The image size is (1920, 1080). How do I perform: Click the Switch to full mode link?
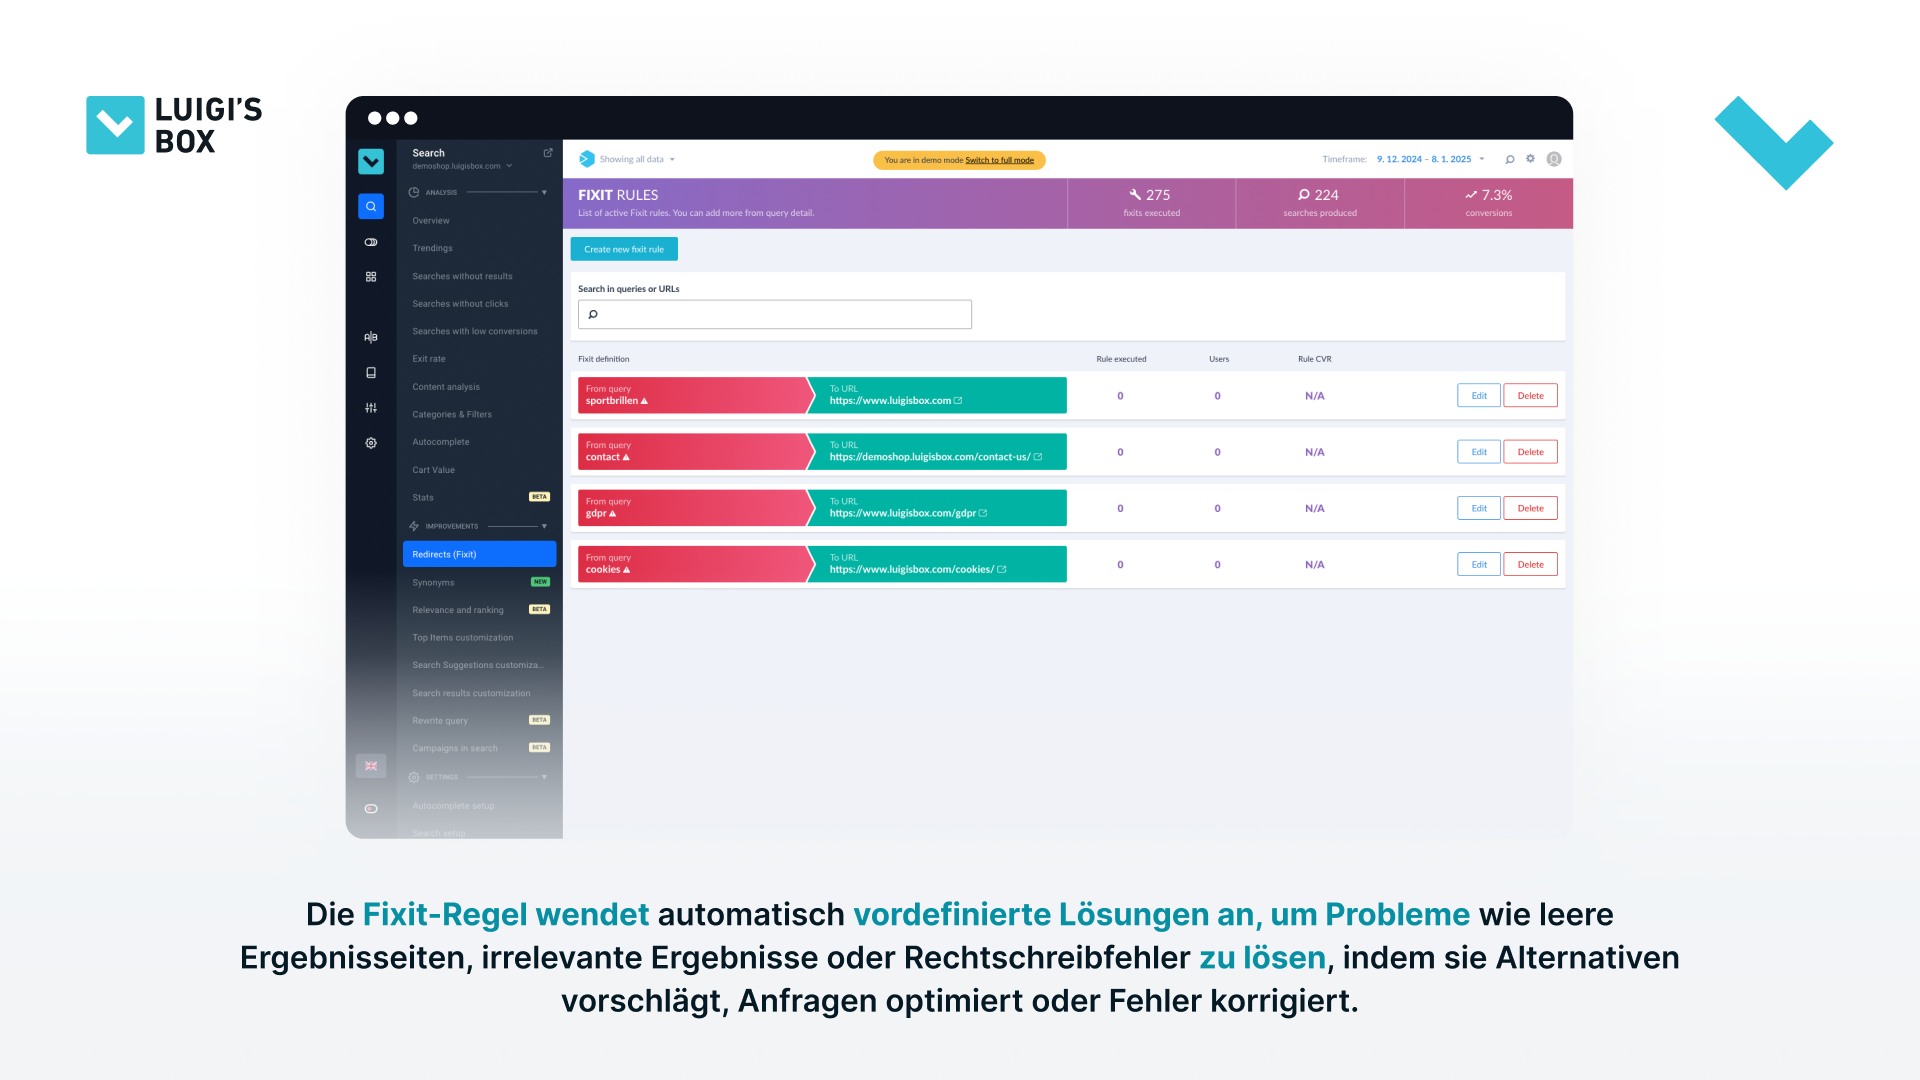[999, 160]
